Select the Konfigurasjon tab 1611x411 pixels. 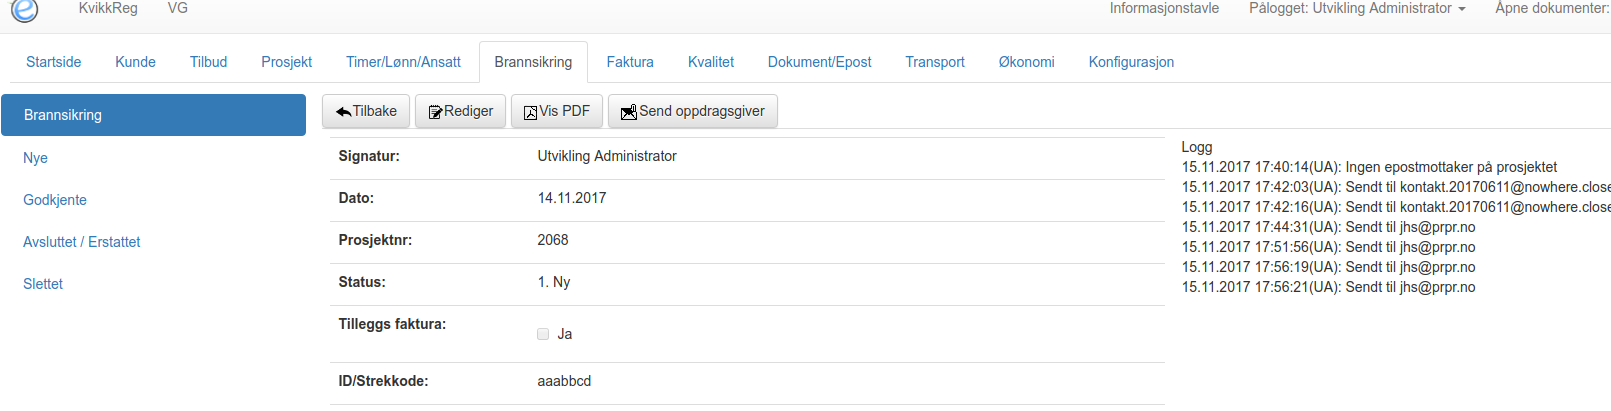[1131, 62]
